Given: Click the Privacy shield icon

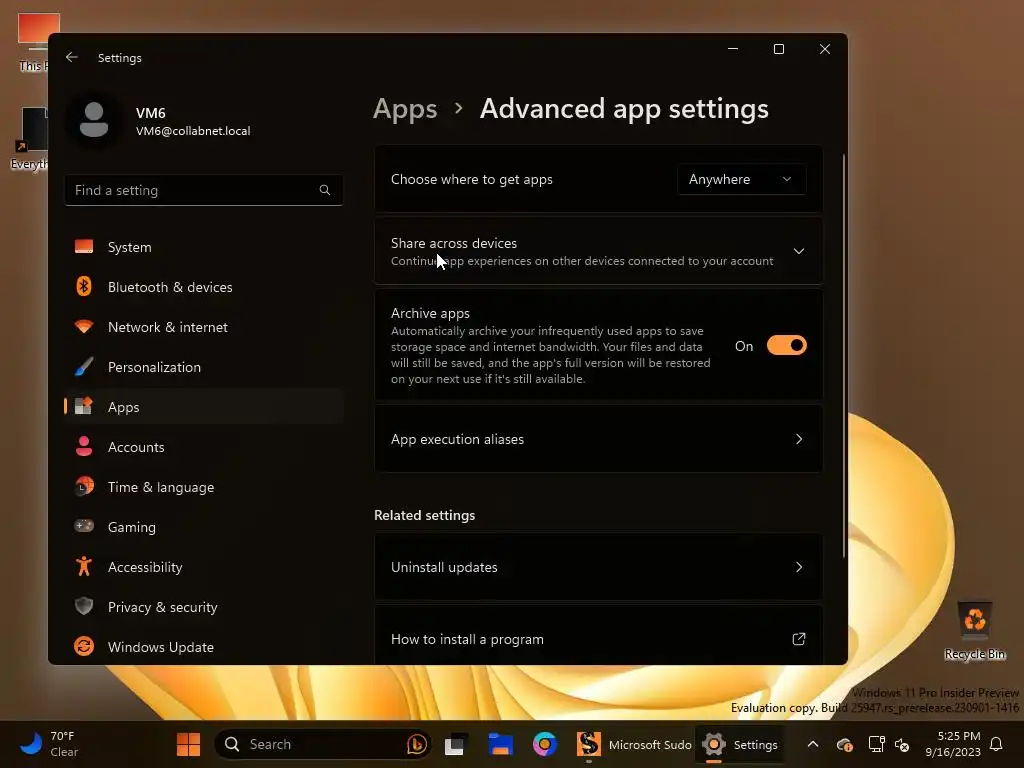Looking at the screenshot, I should coord(84,606).
